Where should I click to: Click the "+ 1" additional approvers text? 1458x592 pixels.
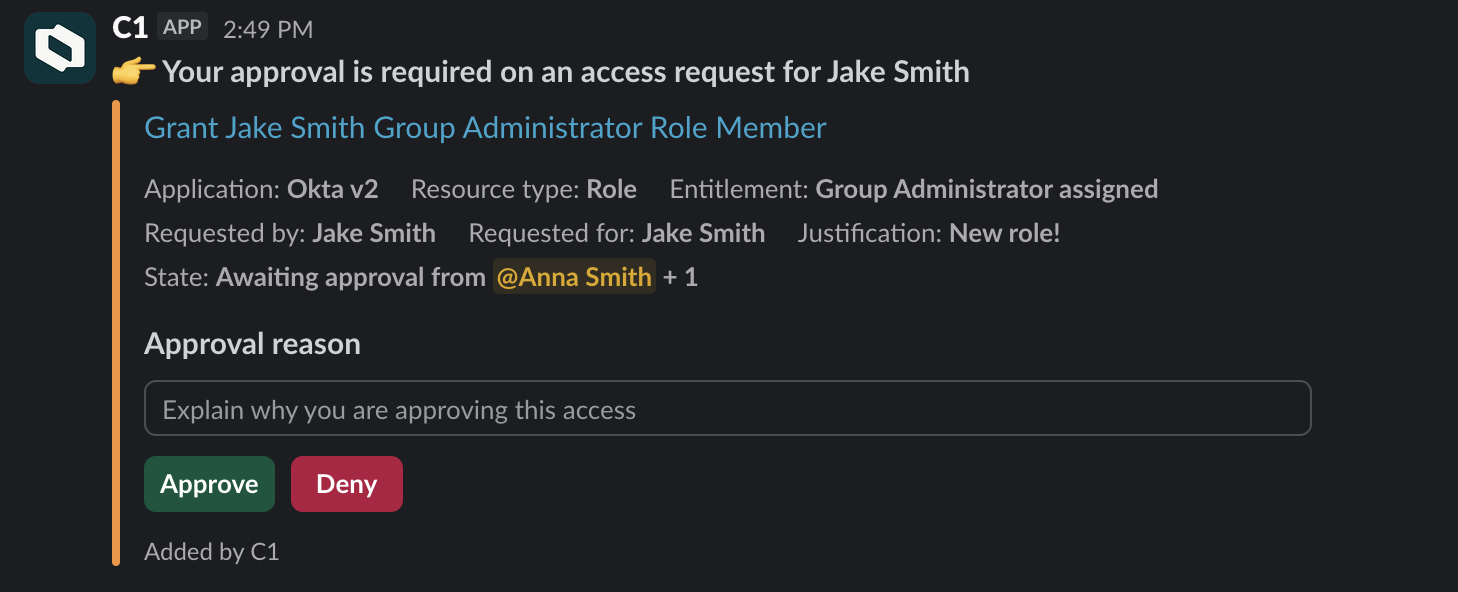click(x=680, y=277)
